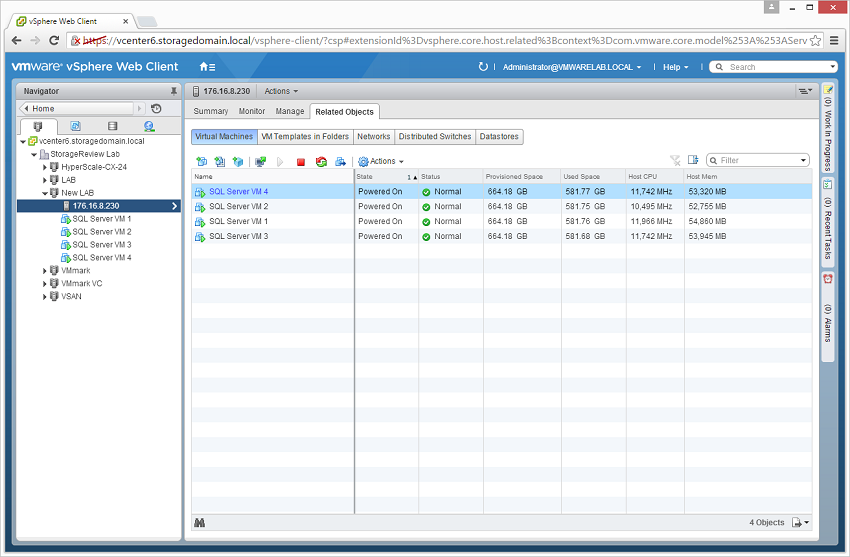This screenshot has width=850, height=557.
Task: Click the new virtual machine toolbar icon
Action: (202, 161)
